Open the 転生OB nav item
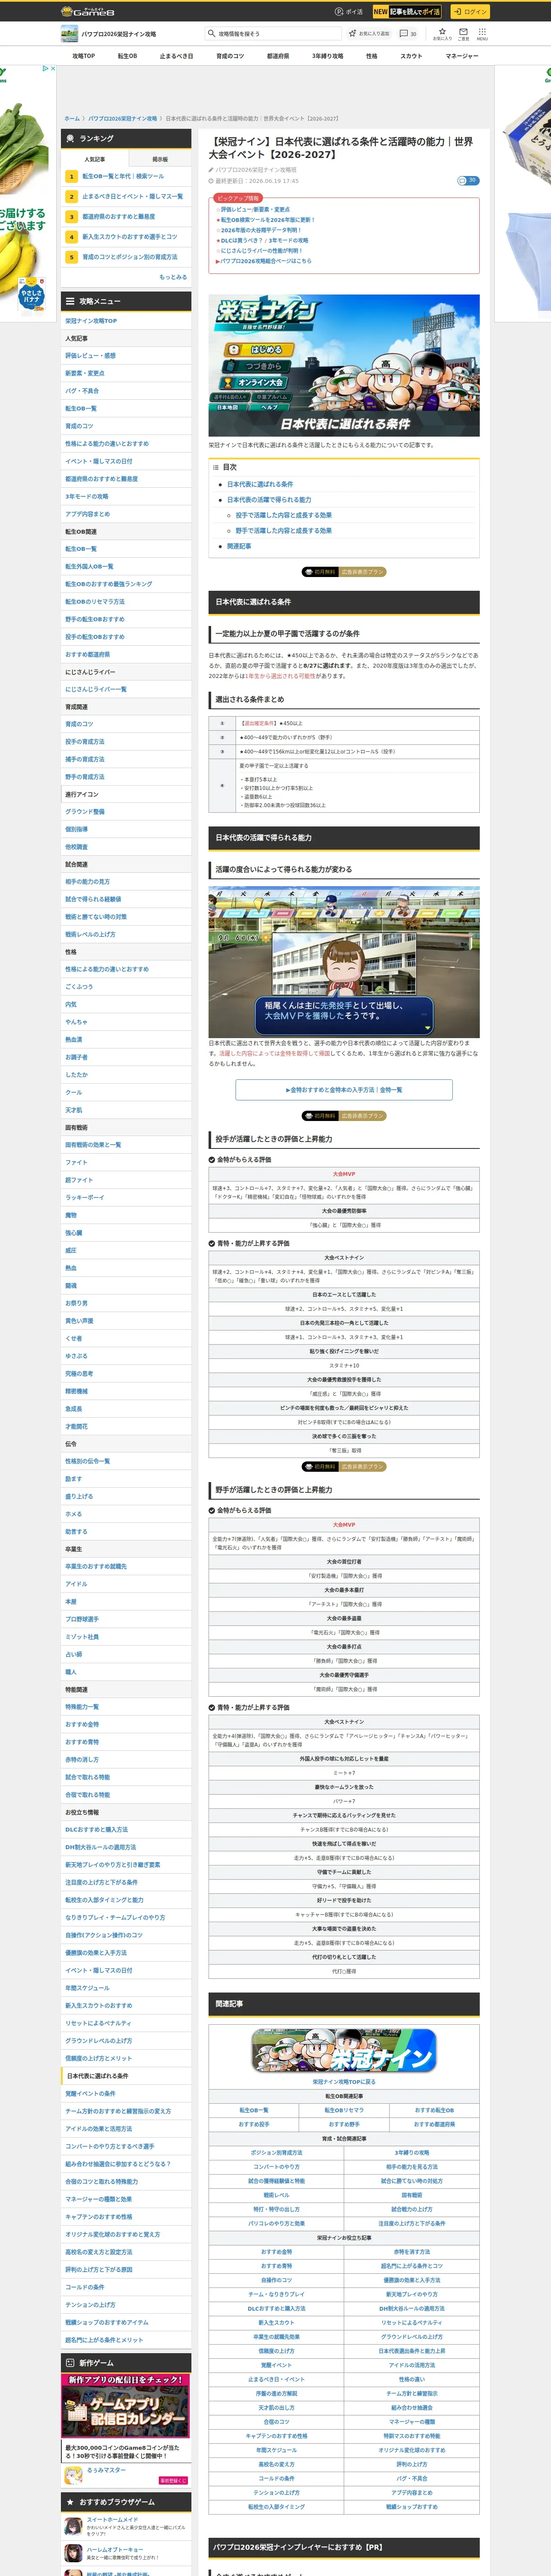 [127, 56]
